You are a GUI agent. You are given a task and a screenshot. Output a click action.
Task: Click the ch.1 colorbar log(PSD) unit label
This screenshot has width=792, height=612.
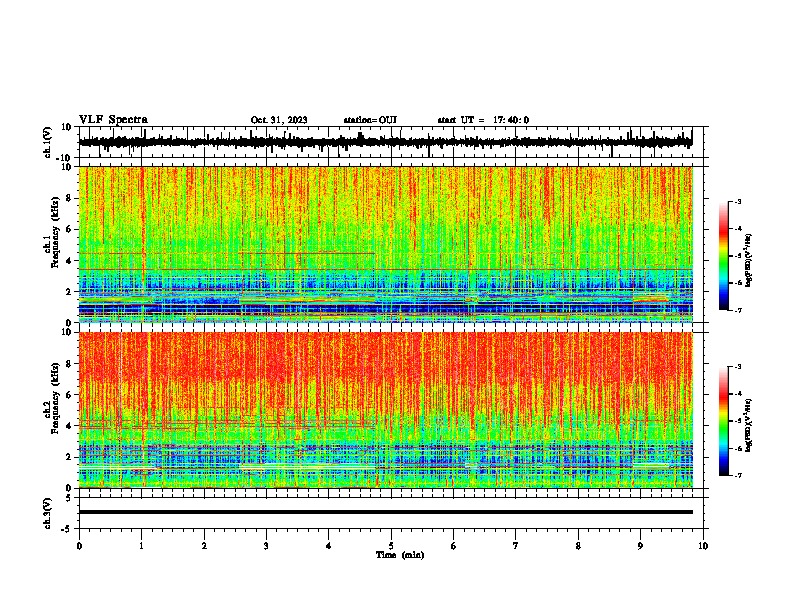pos(749,261)
